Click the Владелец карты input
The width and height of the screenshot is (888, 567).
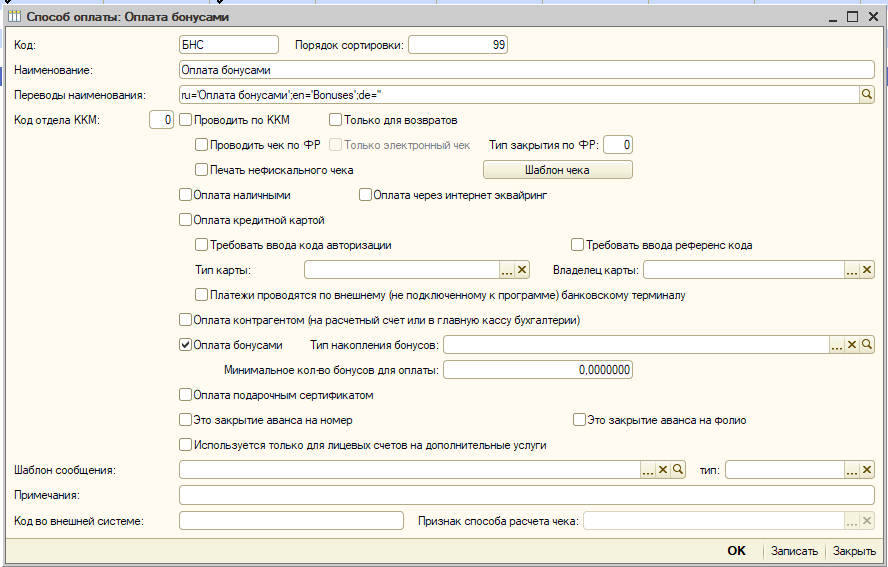pyautogui.click(x=744, y=270)
